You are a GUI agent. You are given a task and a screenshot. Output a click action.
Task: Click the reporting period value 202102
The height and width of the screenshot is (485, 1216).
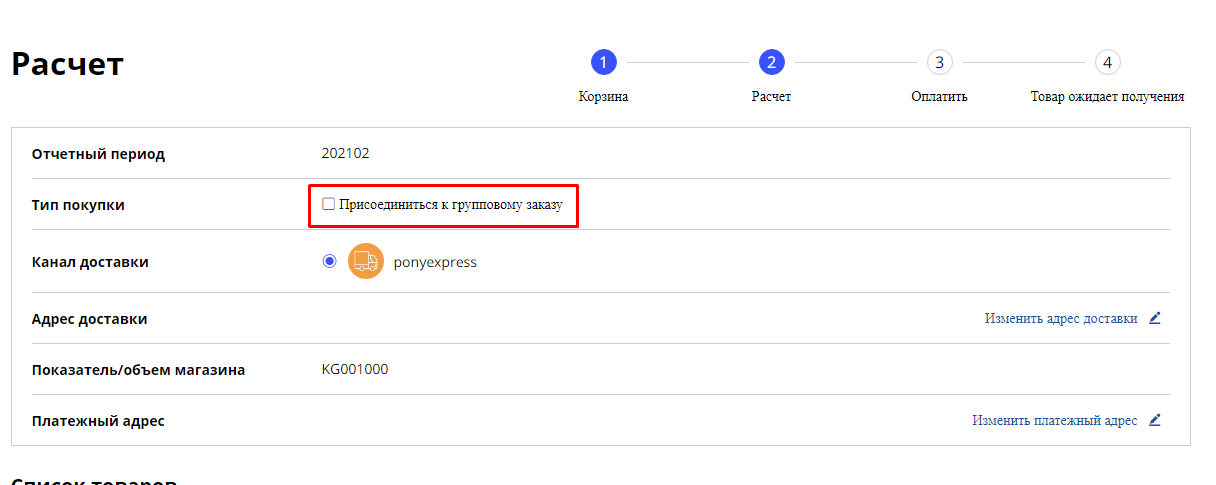click(345, 153)
